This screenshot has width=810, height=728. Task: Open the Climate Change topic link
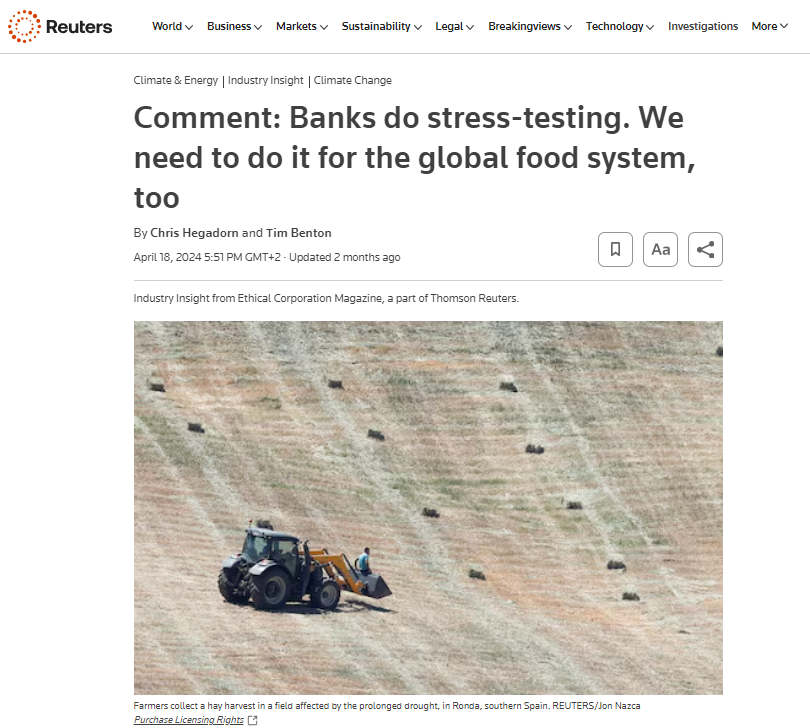[x=352, y=81]
